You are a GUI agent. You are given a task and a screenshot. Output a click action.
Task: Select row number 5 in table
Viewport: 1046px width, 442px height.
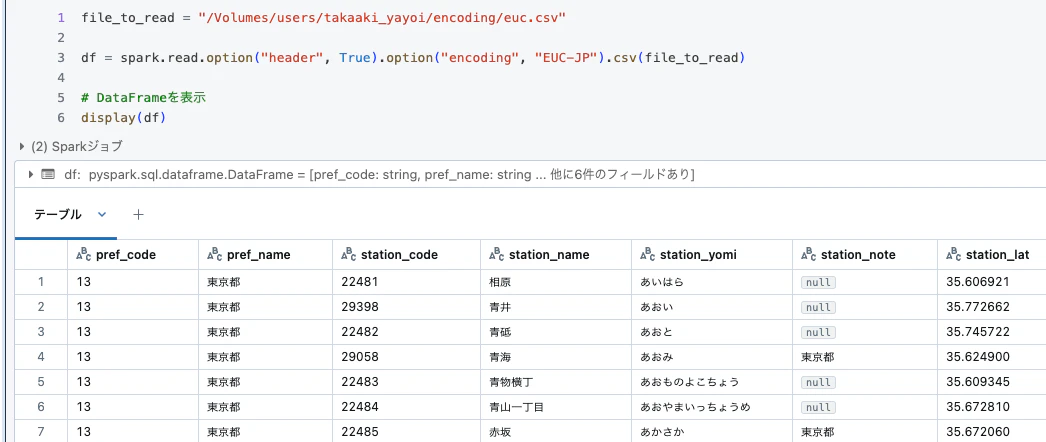coord(41,382)
